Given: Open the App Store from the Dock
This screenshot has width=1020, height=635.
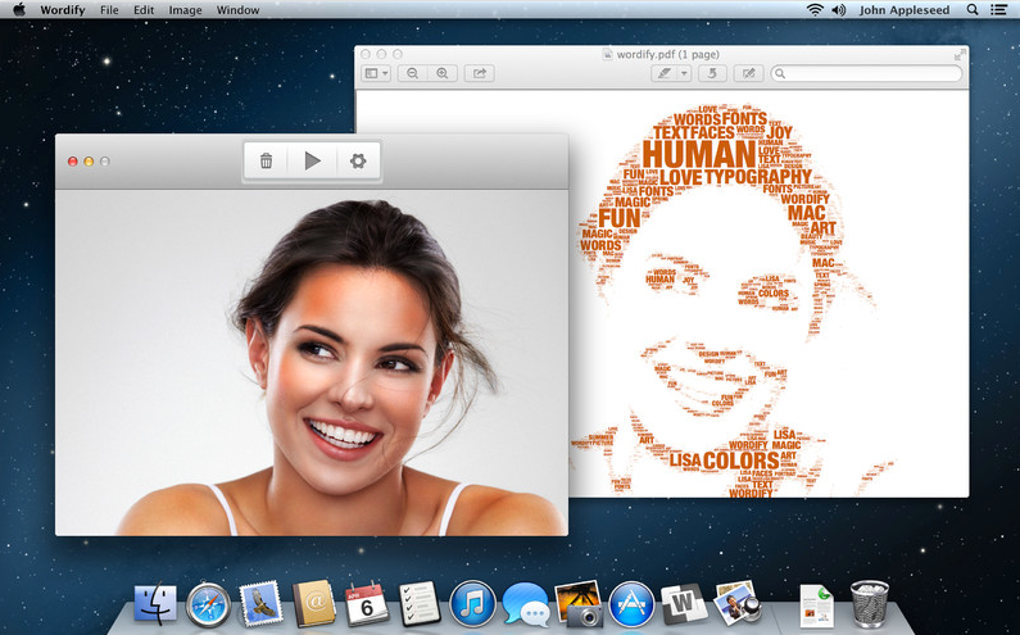Looking at the screenshot, I should (x=631, y=604).
